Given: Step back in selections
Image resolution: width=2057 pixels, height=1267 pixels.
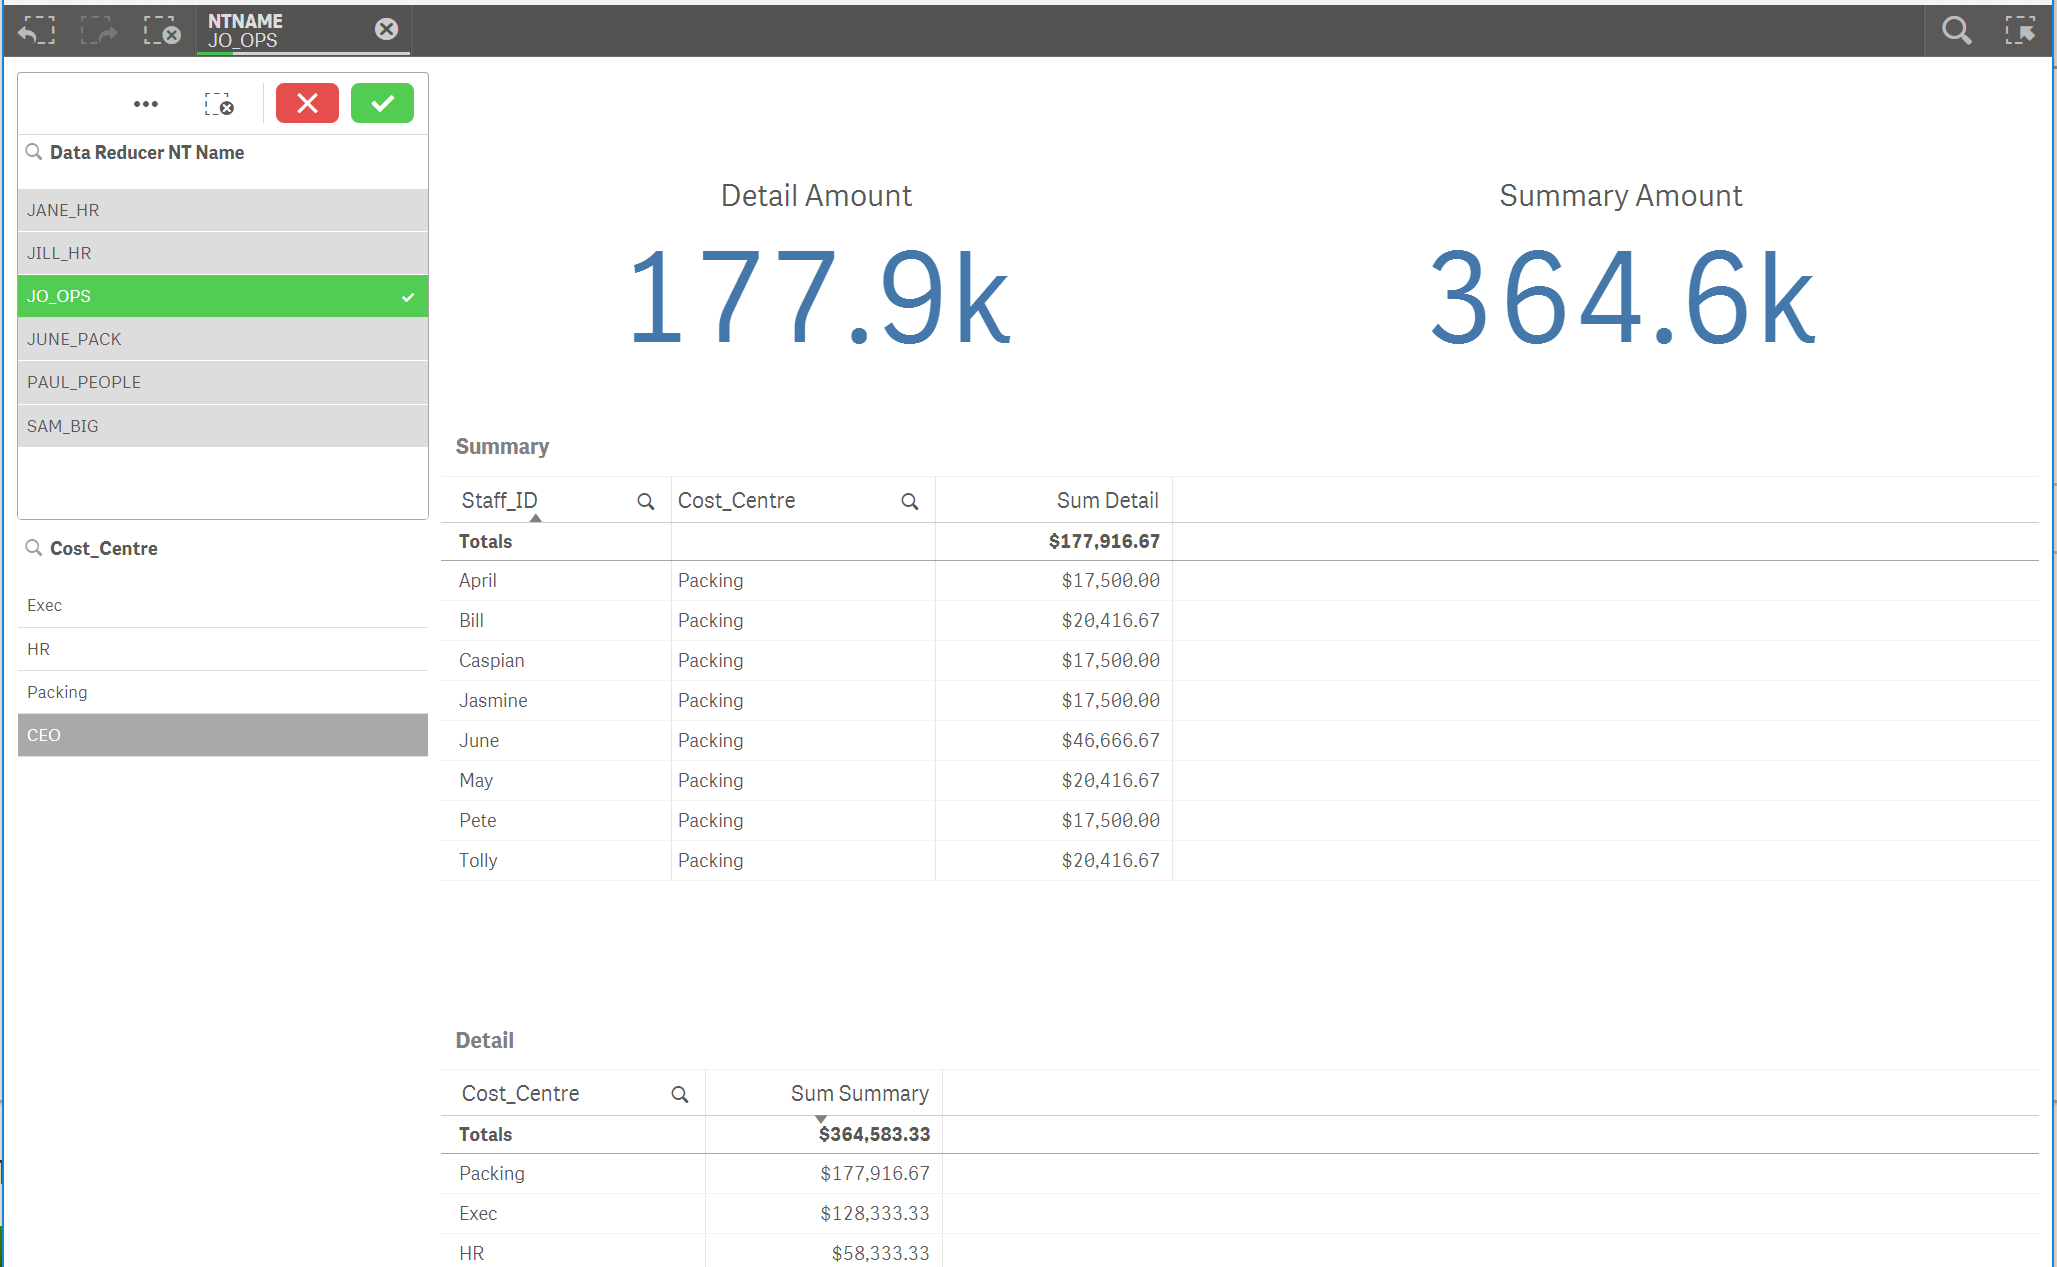Looking at the screenshot, I should pos(37,30).
